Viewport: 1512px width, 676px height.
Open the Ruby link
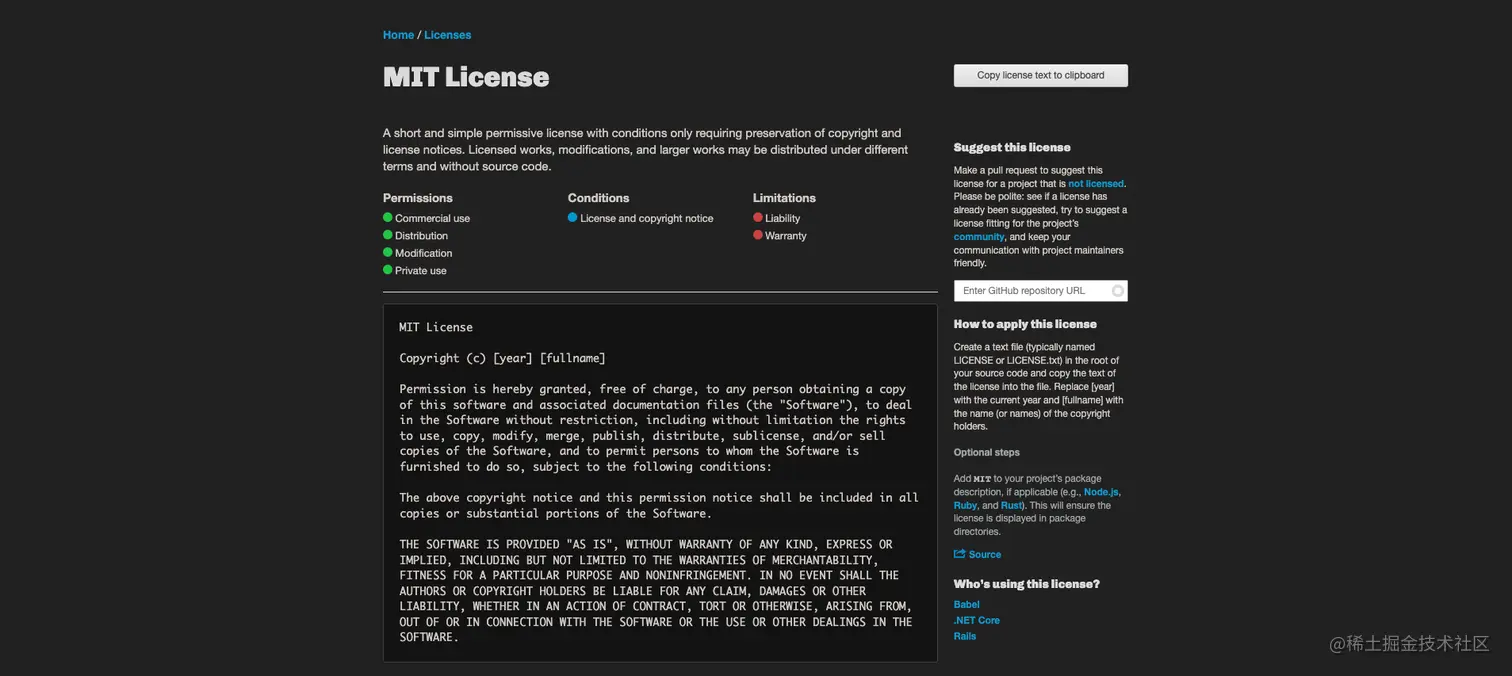(x=965, y=506)
